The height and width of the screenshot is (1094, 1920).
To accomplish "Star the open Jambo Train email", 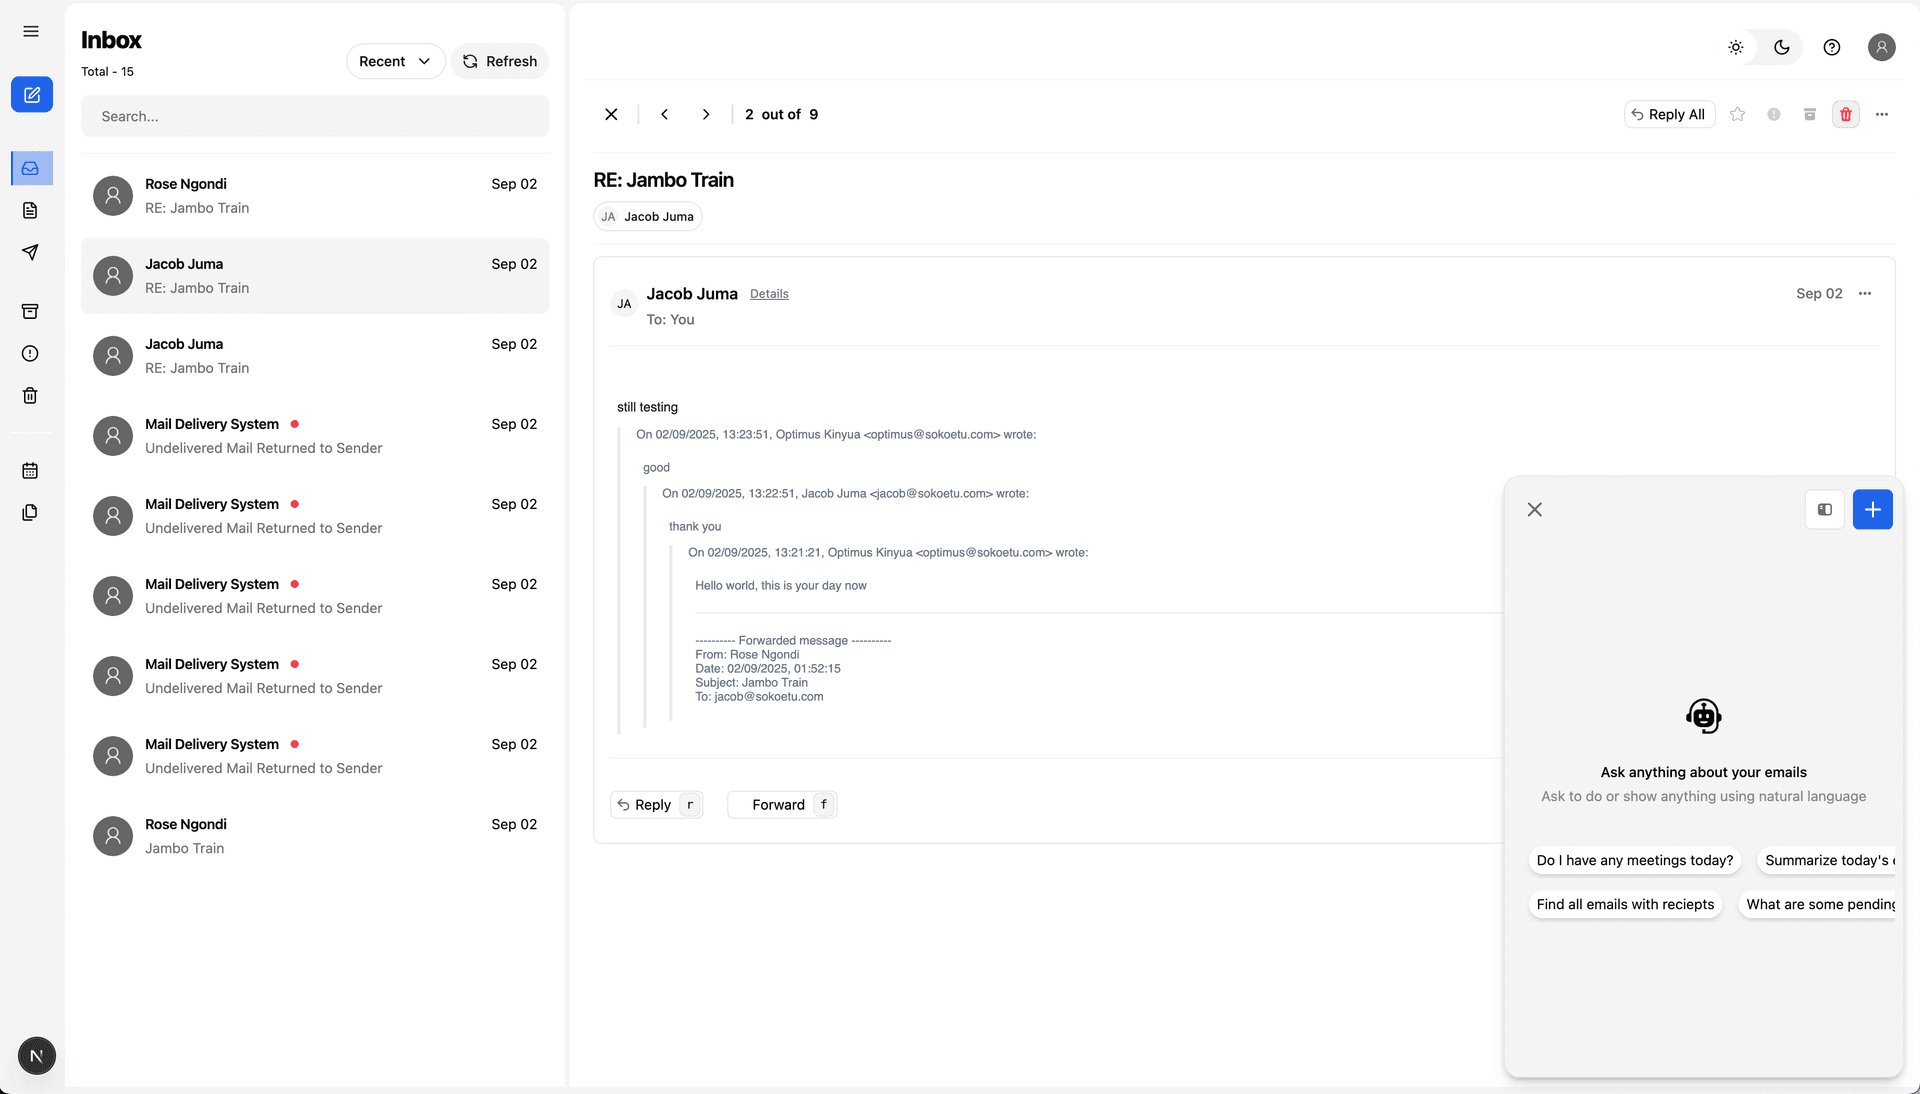I will click(x=1738, y=114).
